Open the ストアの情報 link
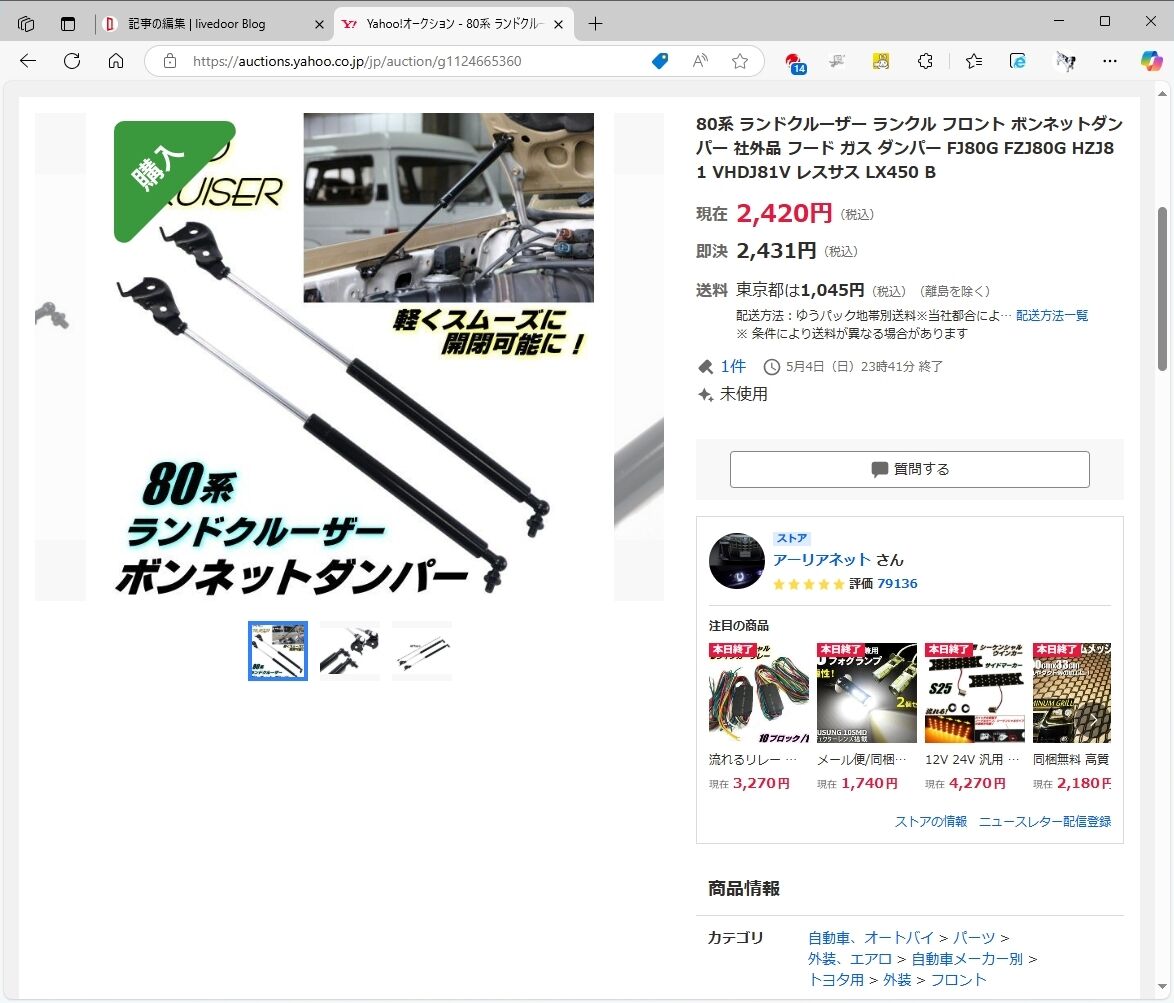This screenshot has width=1174, height=1003. point(931,821)
